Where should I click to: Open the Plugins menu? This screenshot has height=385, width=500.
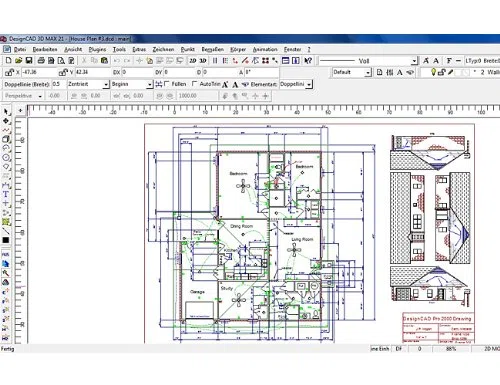point(97,49)
